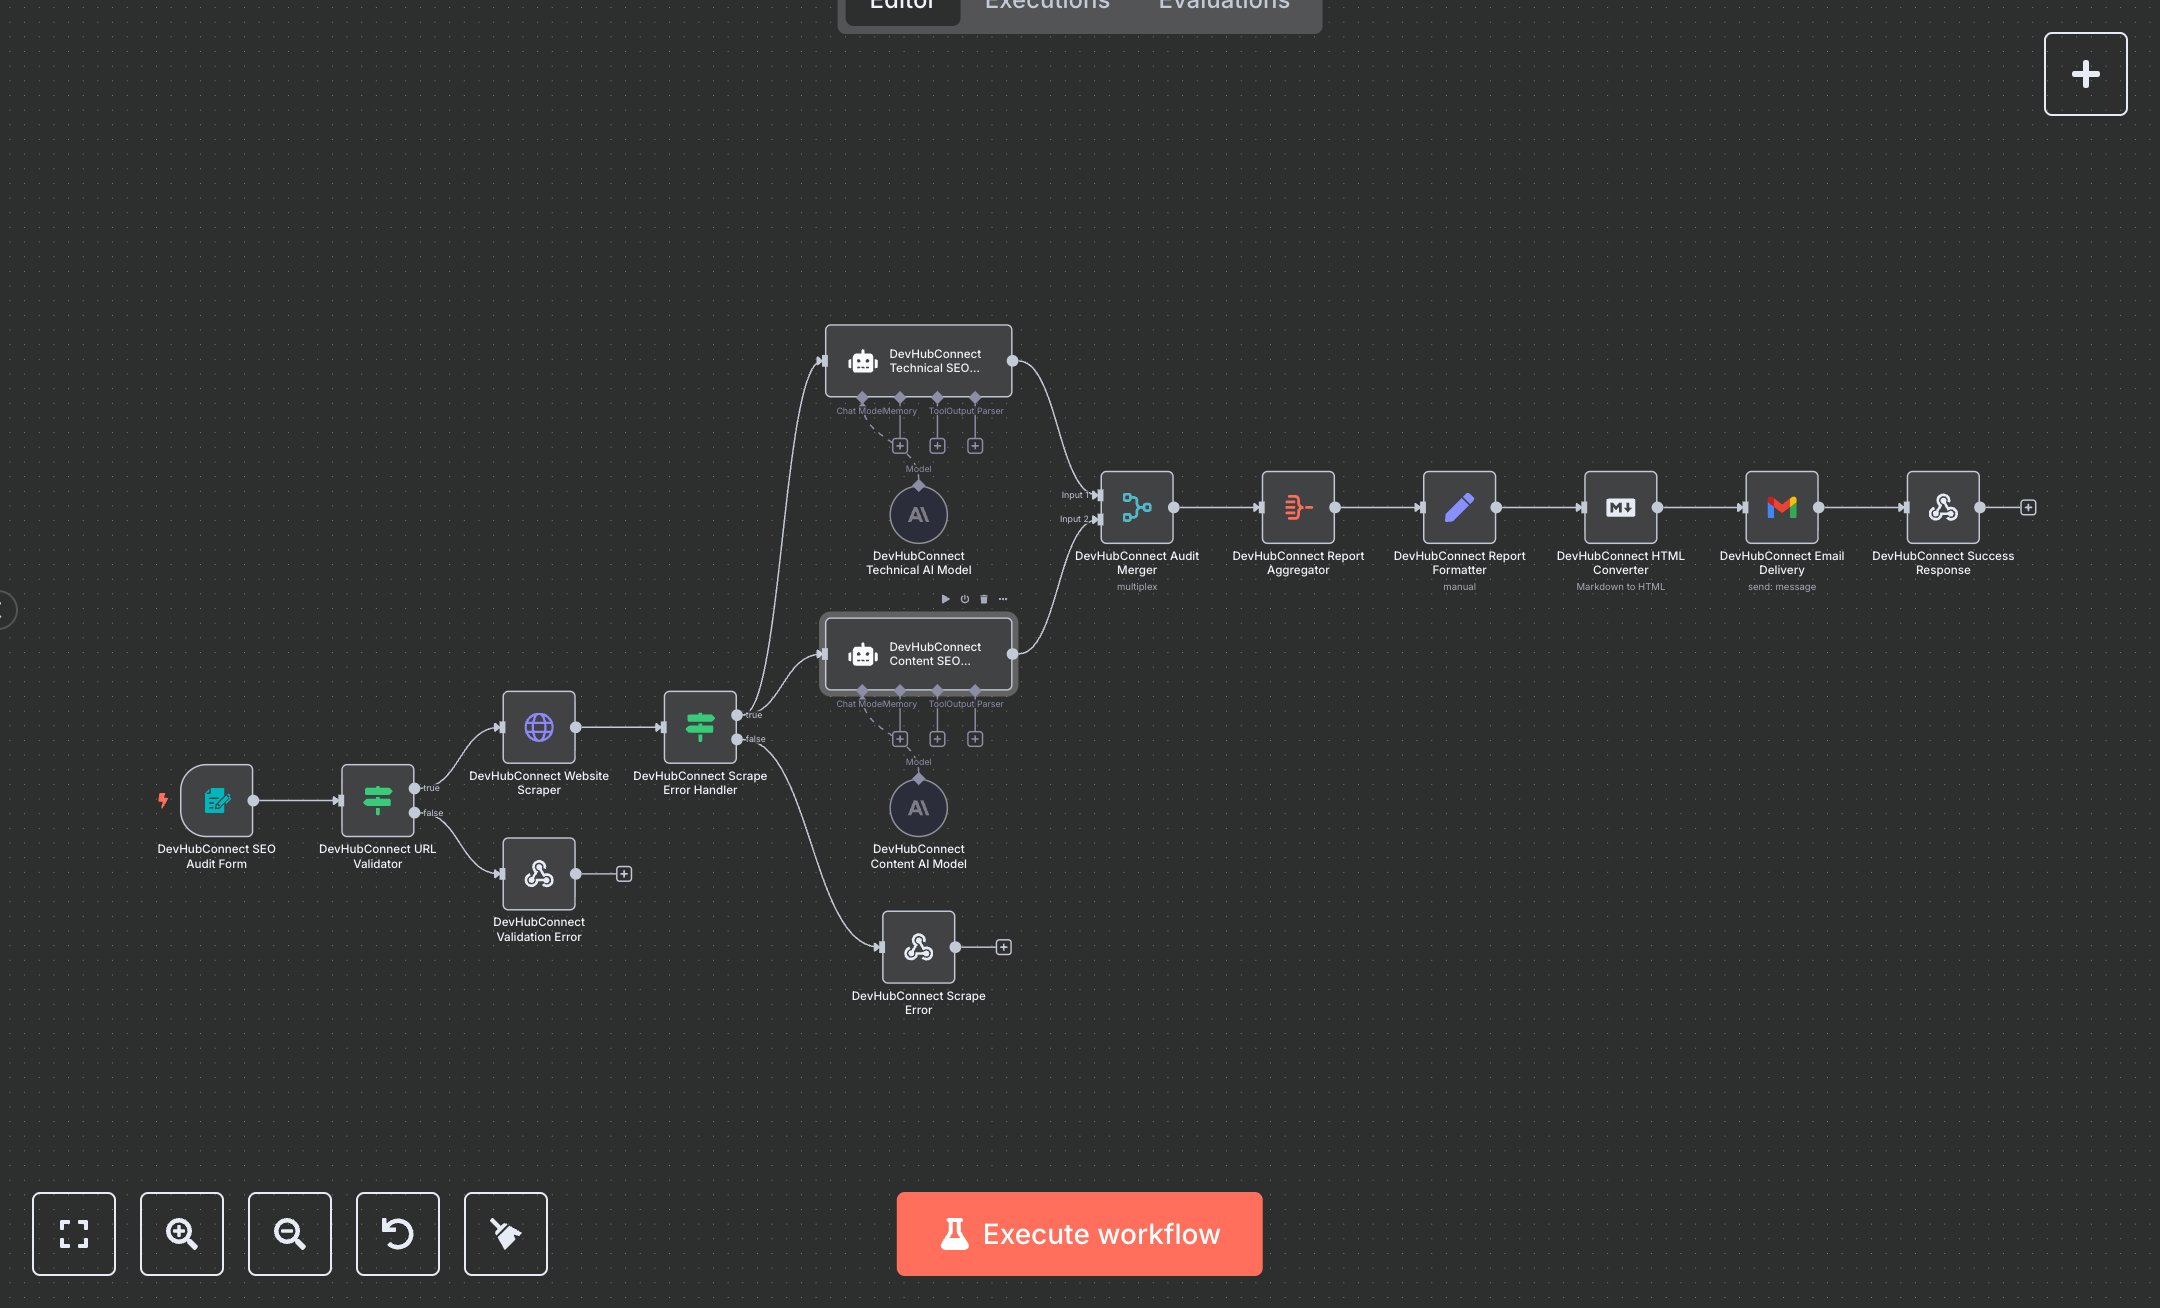Click the Execute workflow button
Viewport: 2160px width, 1308px height.
tap(1079, 1234)
